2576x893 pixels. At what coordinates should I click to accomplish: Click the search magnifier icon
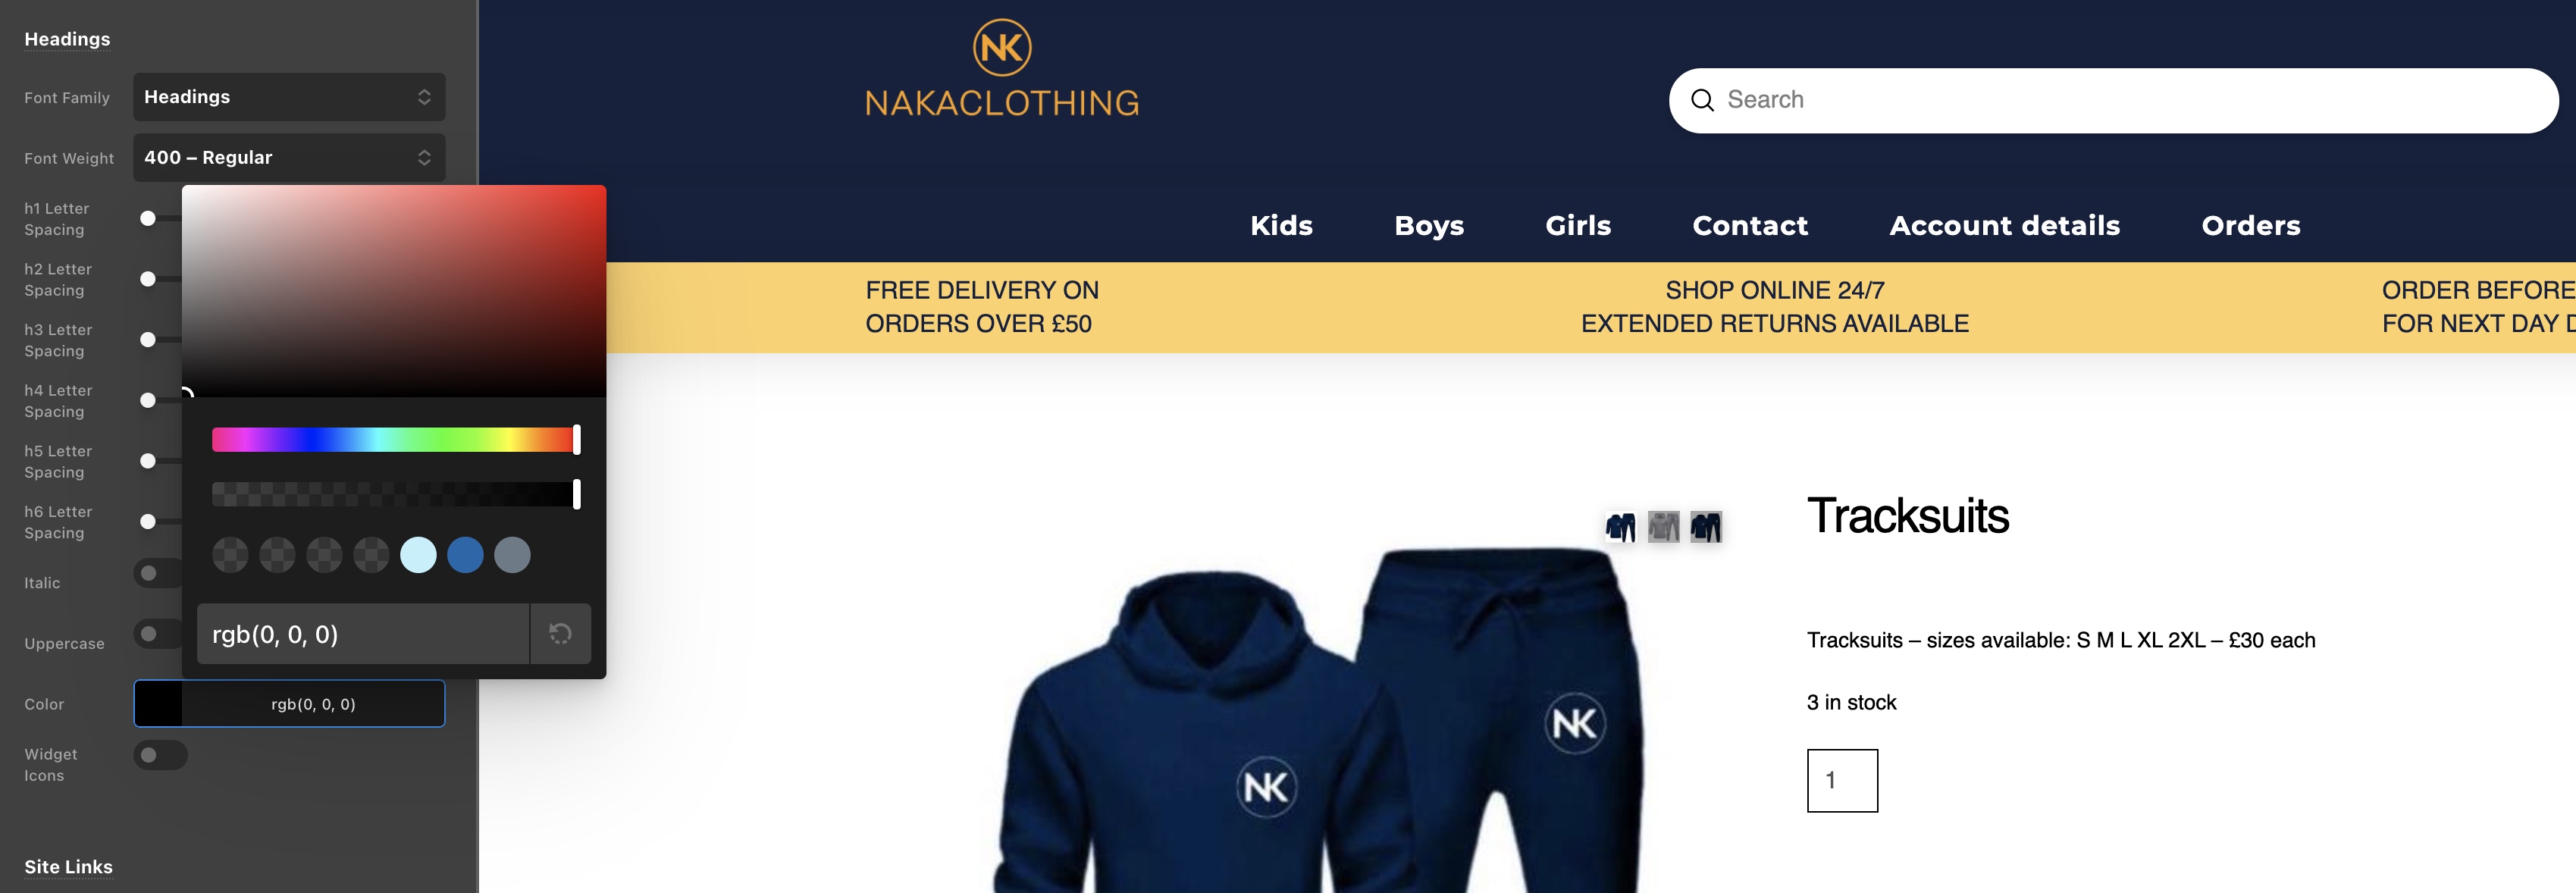pos(1702,100)
